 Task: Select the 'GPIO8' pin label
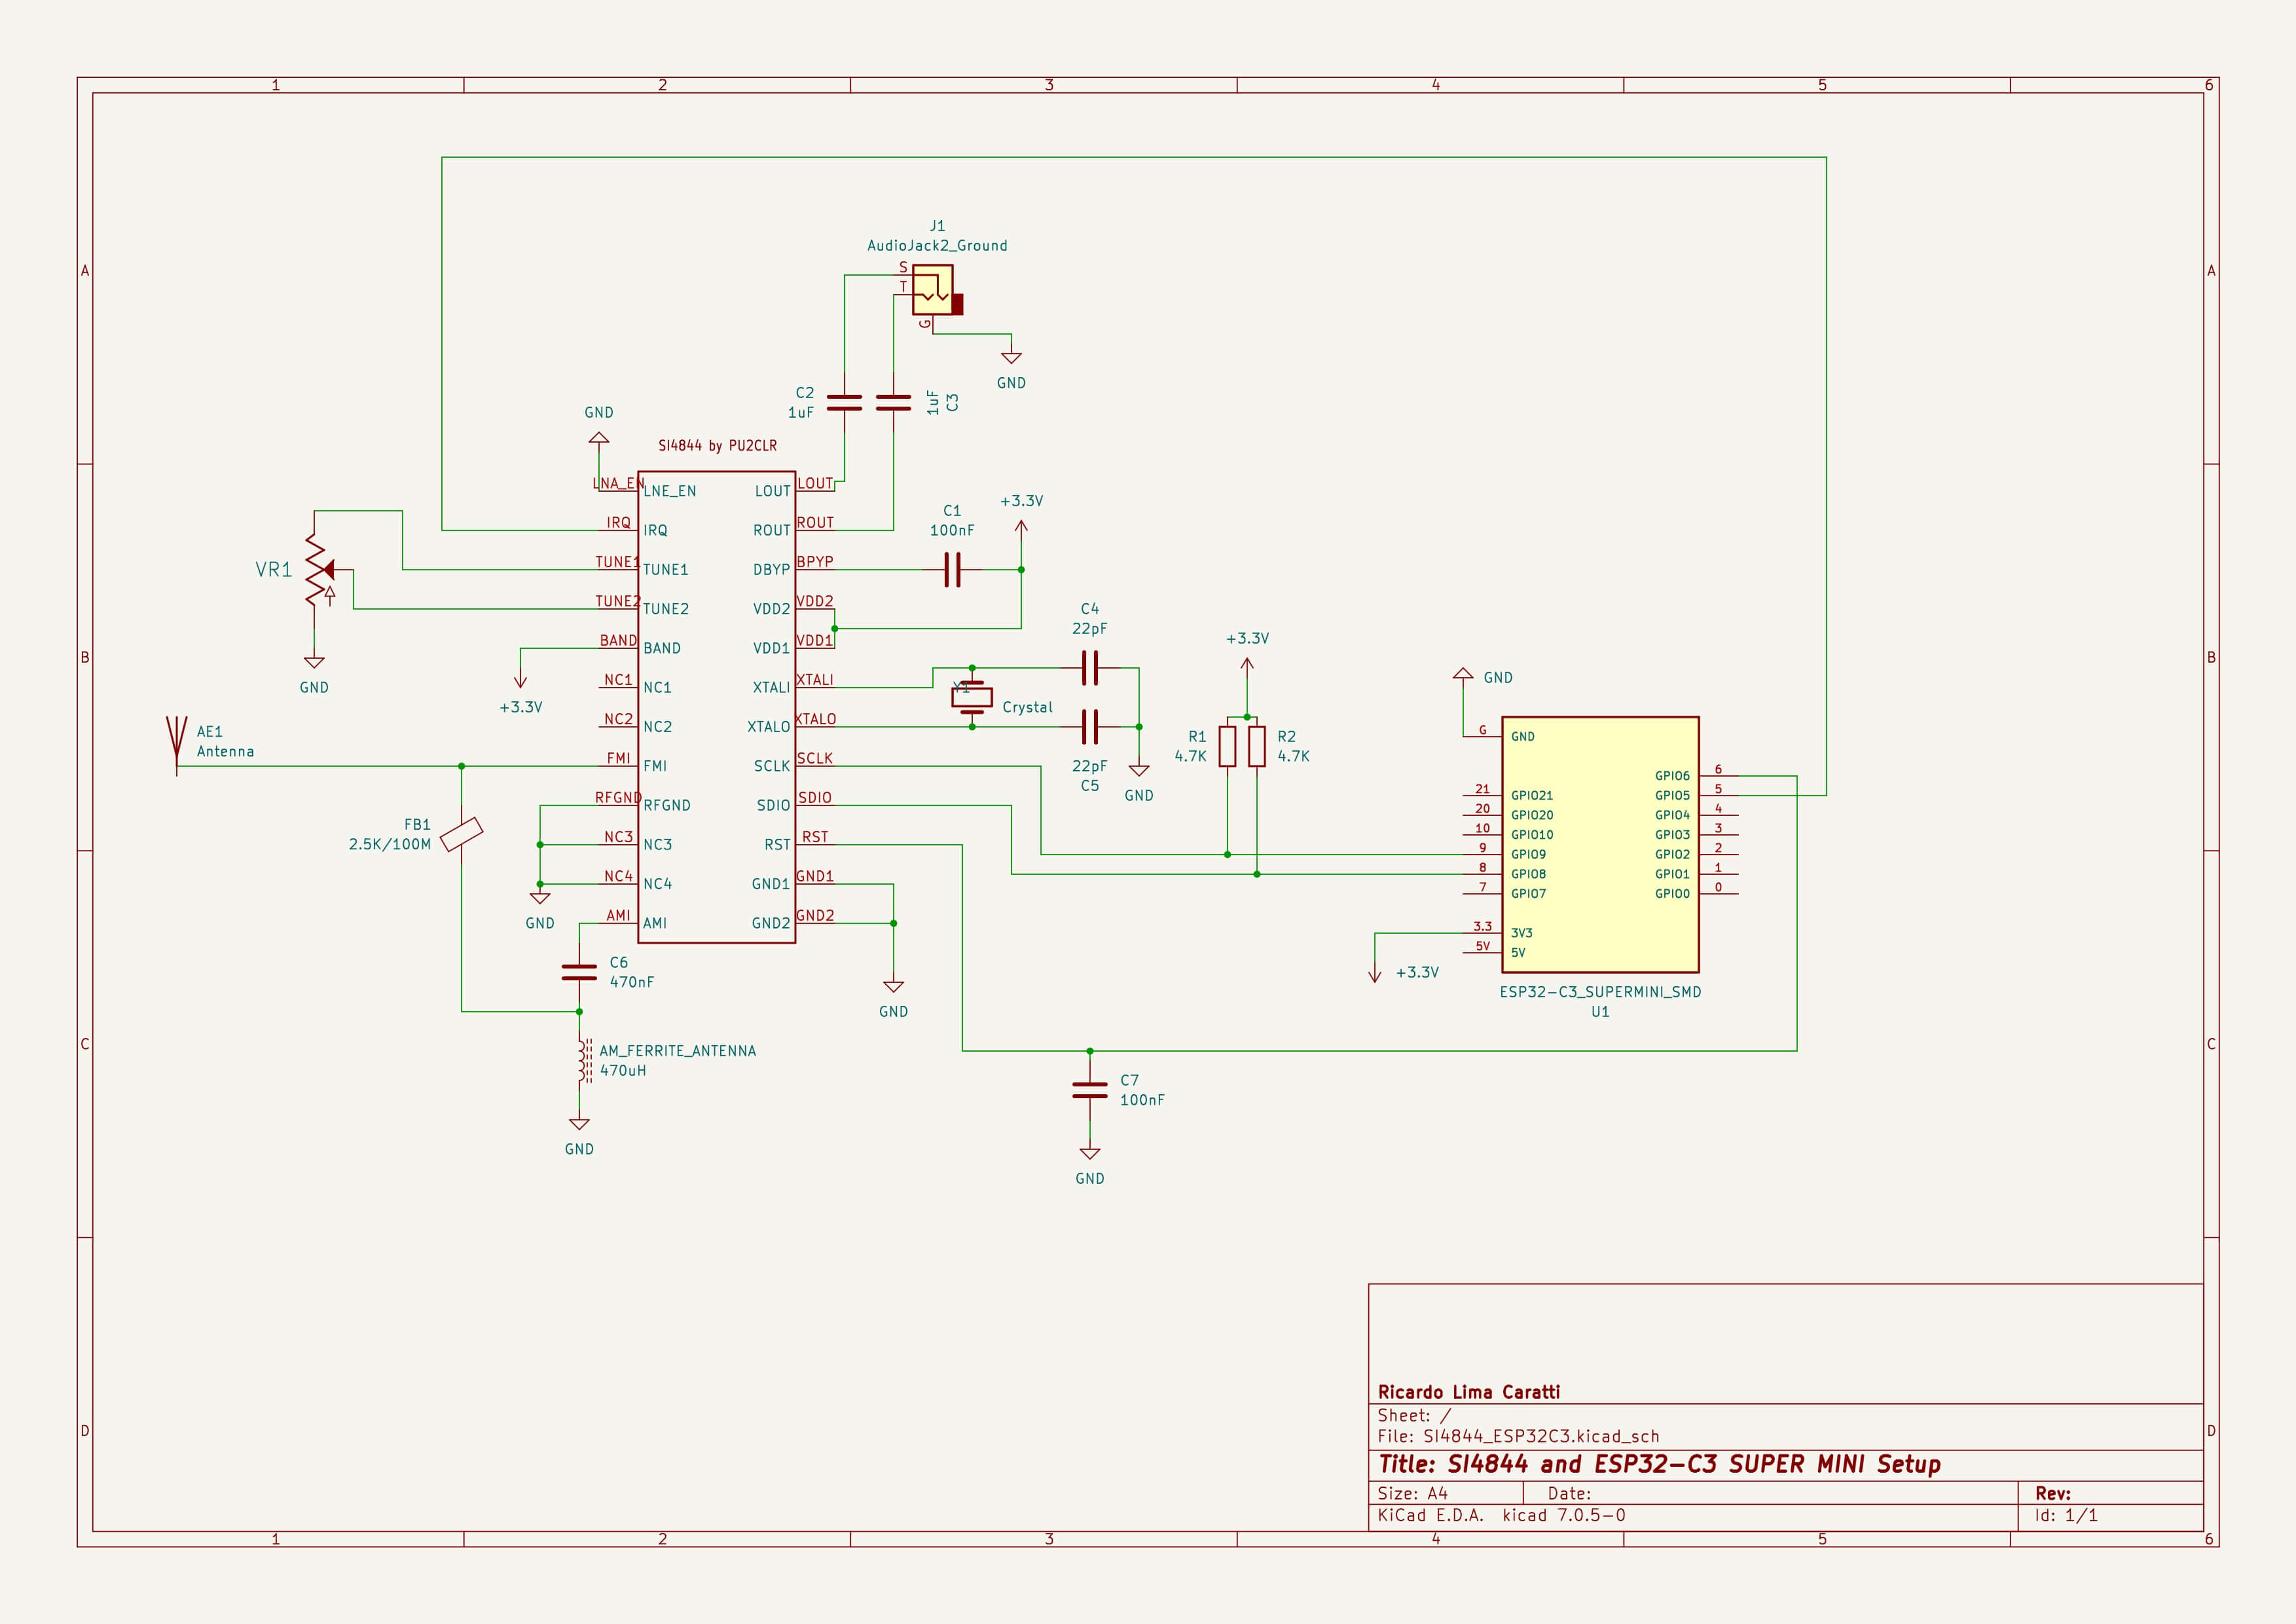click(1528, 874)
